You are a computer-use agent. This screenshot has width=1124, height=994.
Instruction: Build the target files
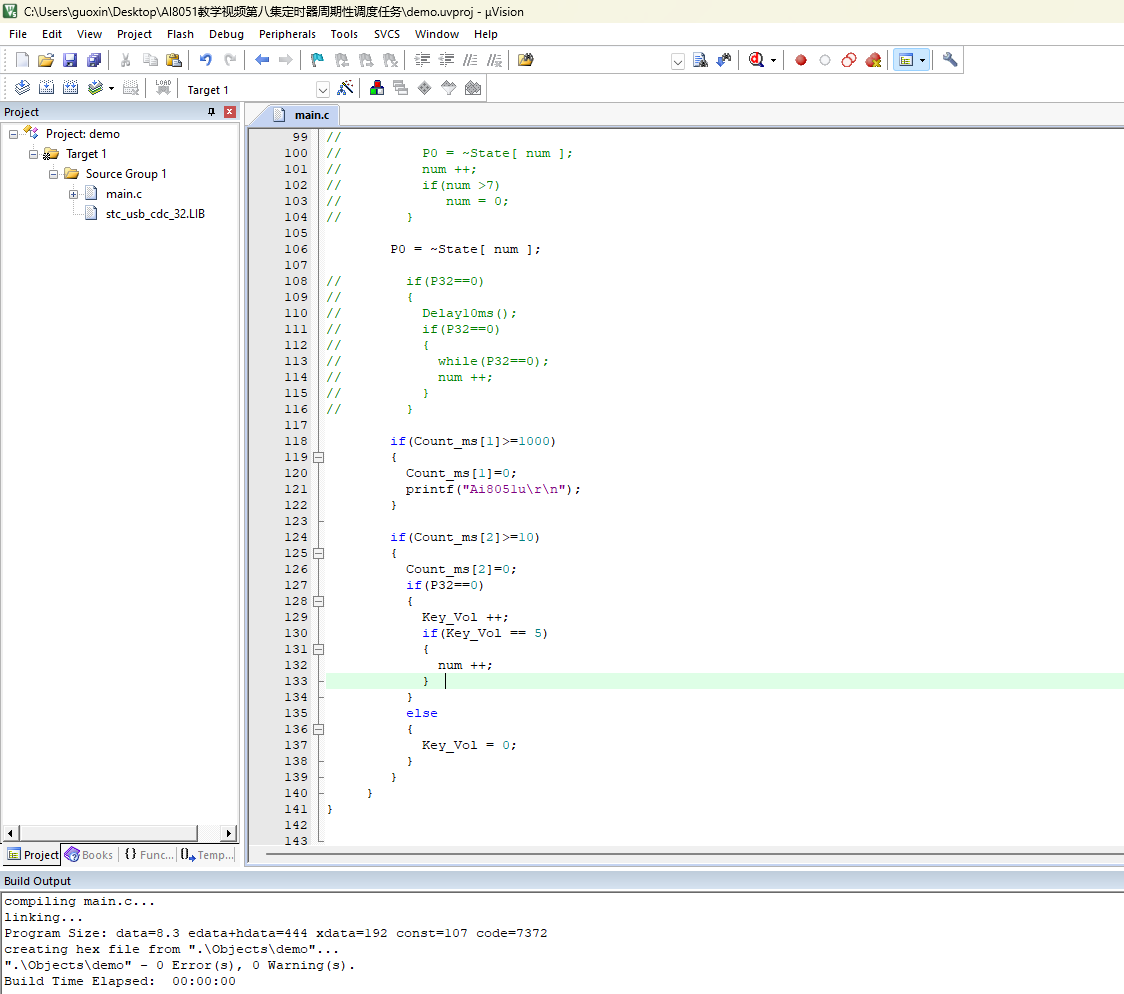[x=46, y=88]
